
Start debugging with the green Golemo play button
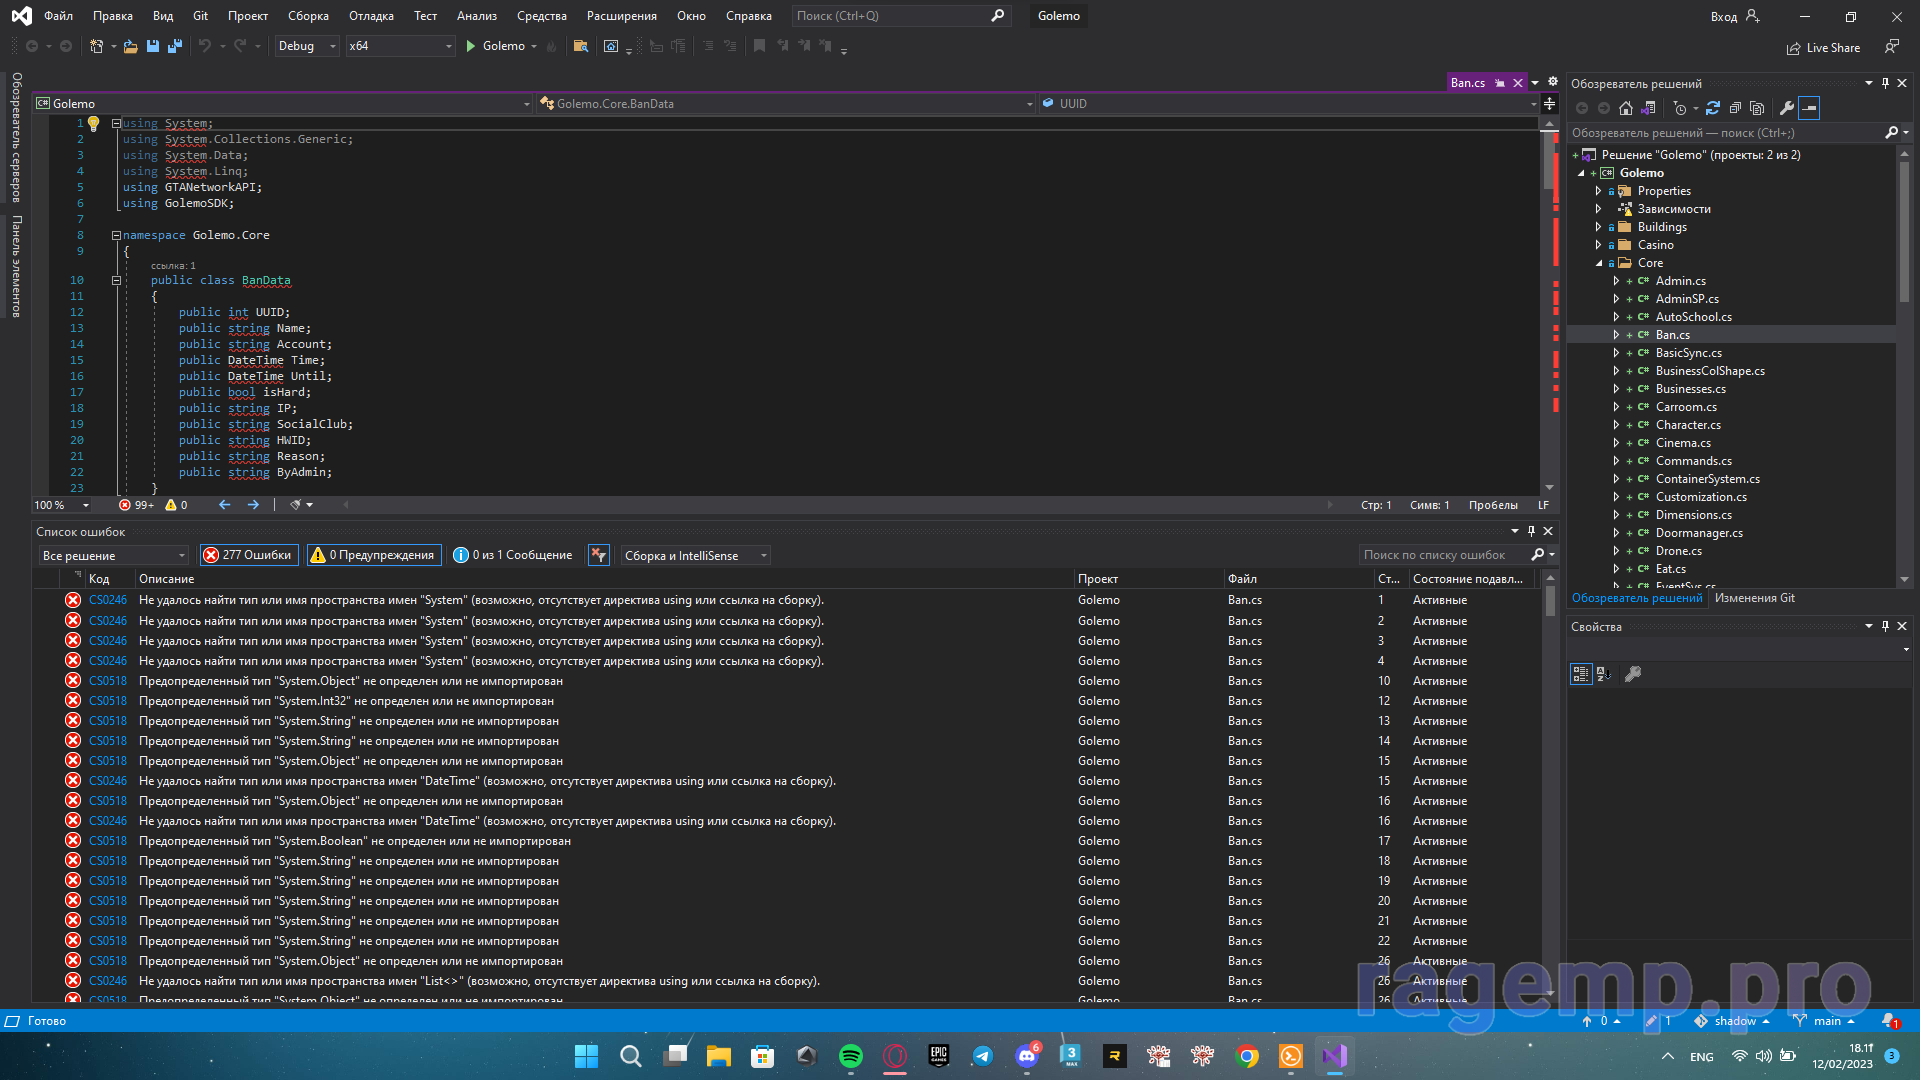[495, 46]
